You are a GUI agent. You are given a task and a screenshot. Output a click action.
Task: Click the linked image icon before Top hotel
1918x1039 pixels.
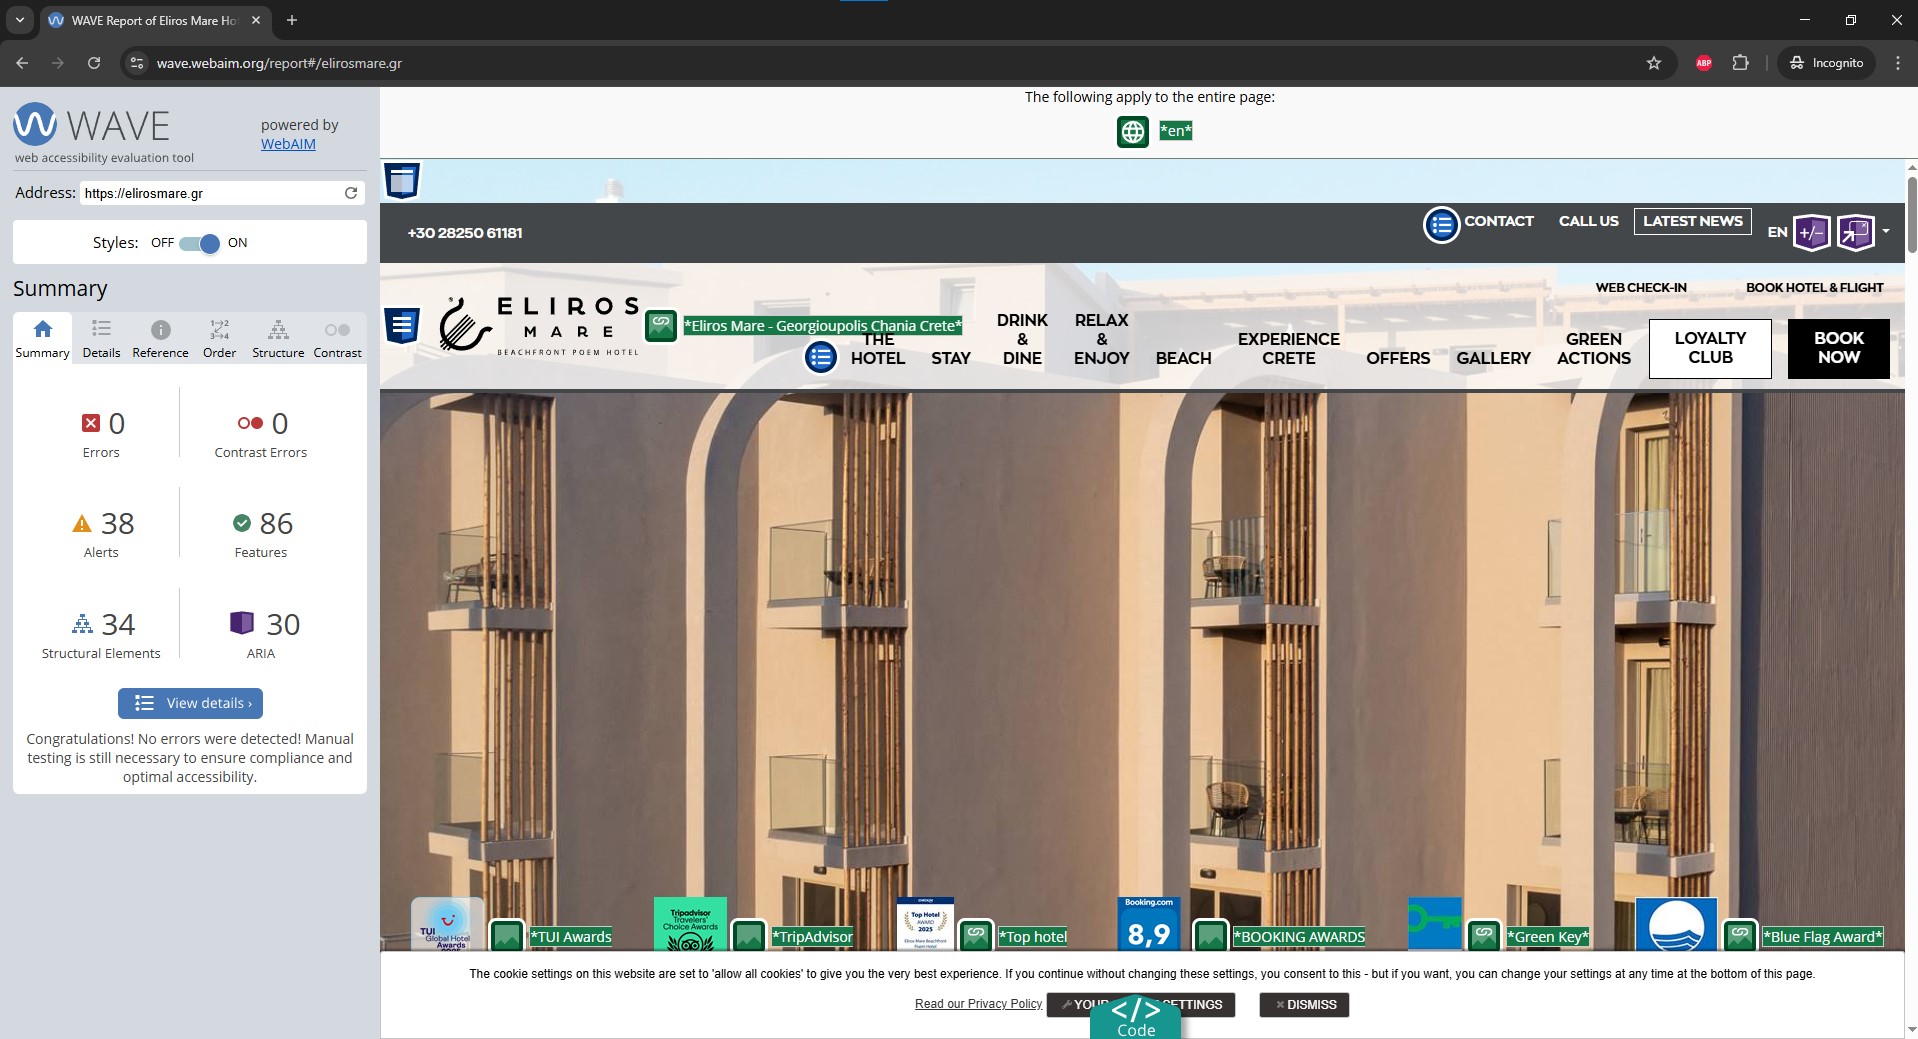(976, 936)
